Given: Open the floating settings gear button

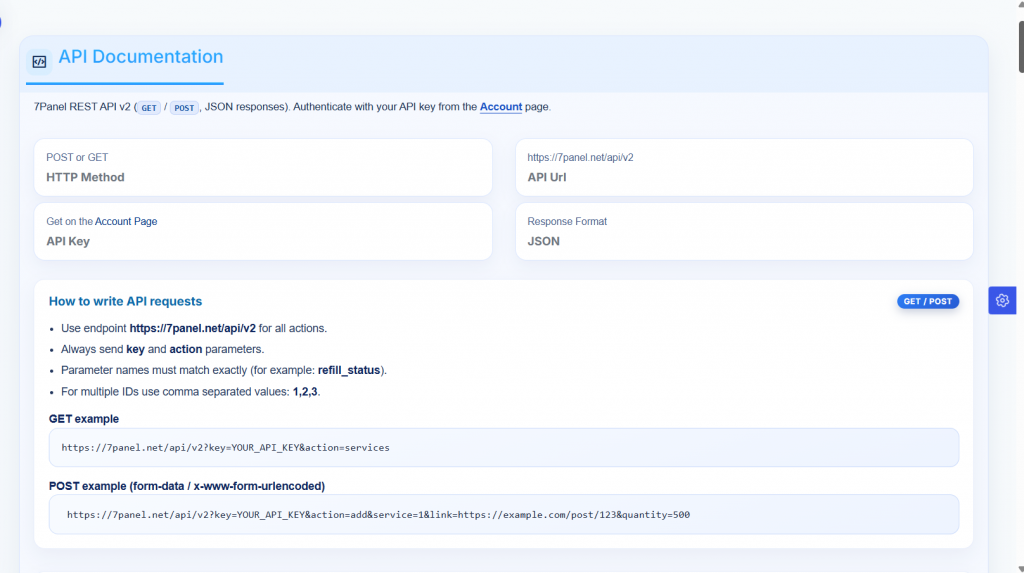Looking at the screenshot, I should (1002, 301).
